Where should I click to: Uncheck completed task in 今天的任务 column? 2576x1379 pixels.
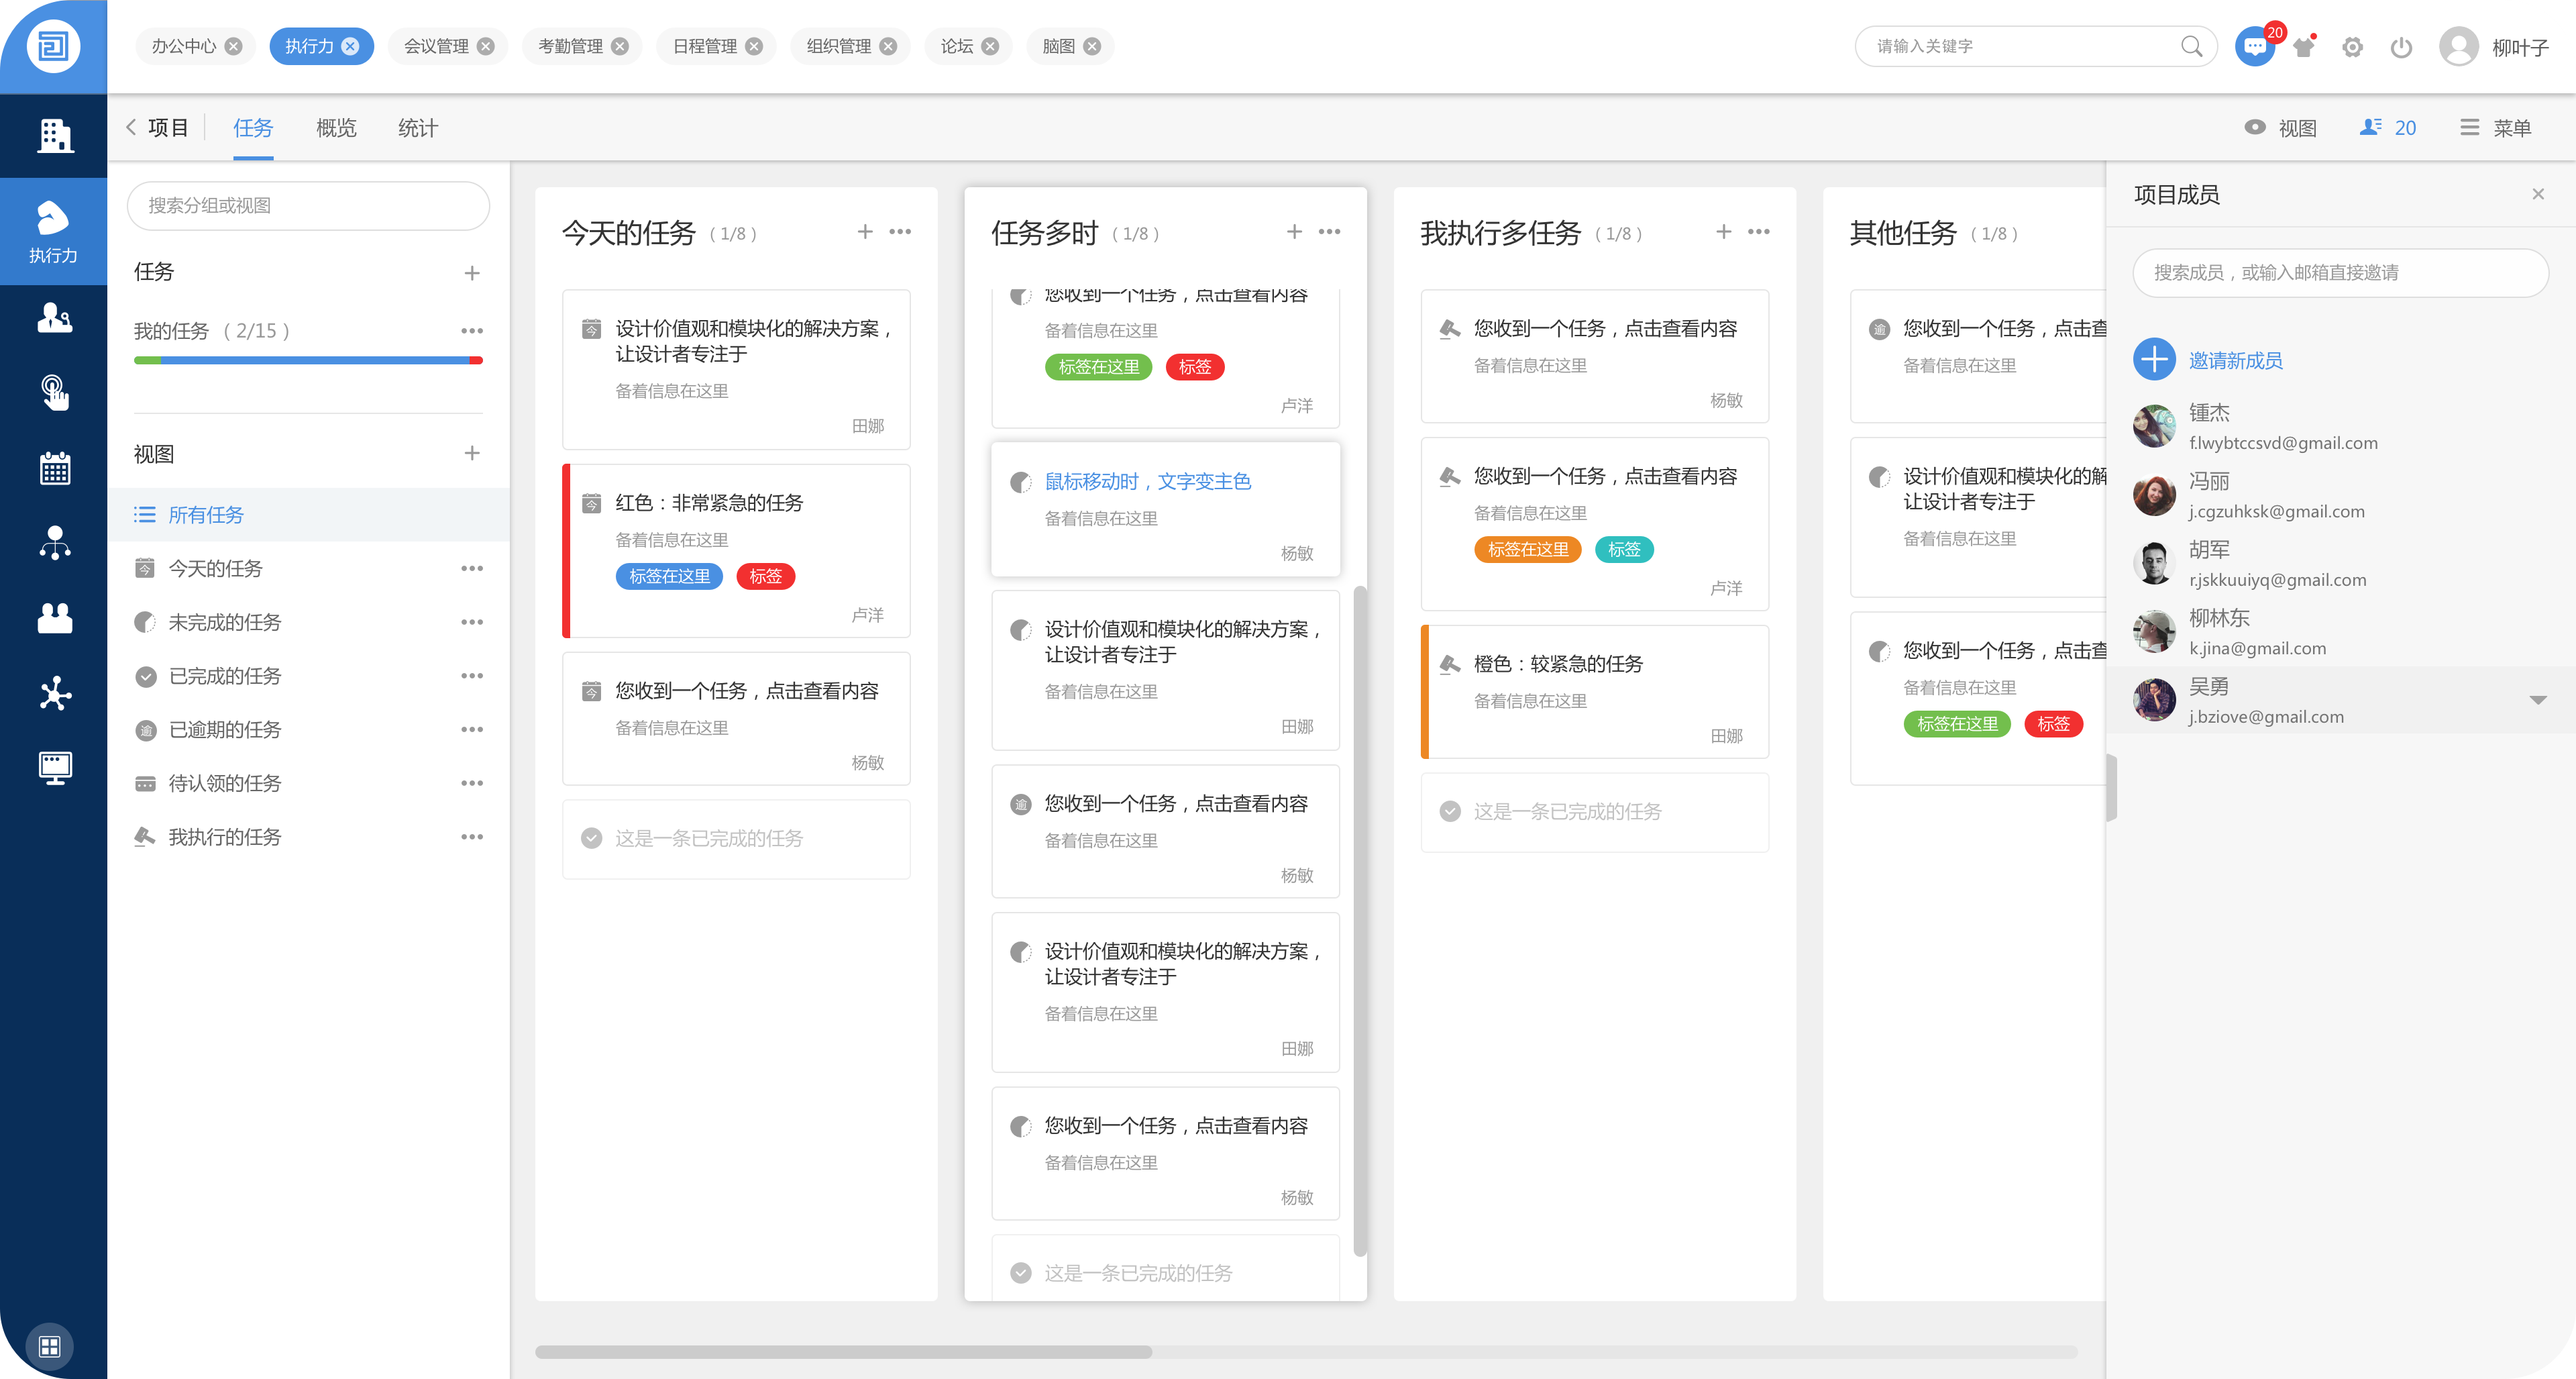592,838
